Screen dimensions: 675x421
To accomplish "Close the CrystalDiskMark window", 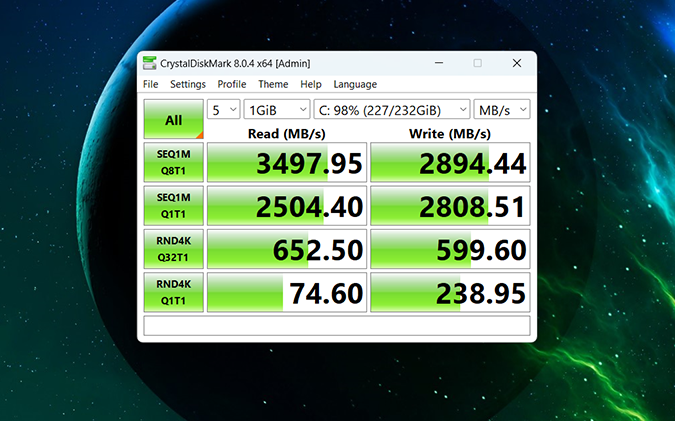I will click(x=517, y=63).
